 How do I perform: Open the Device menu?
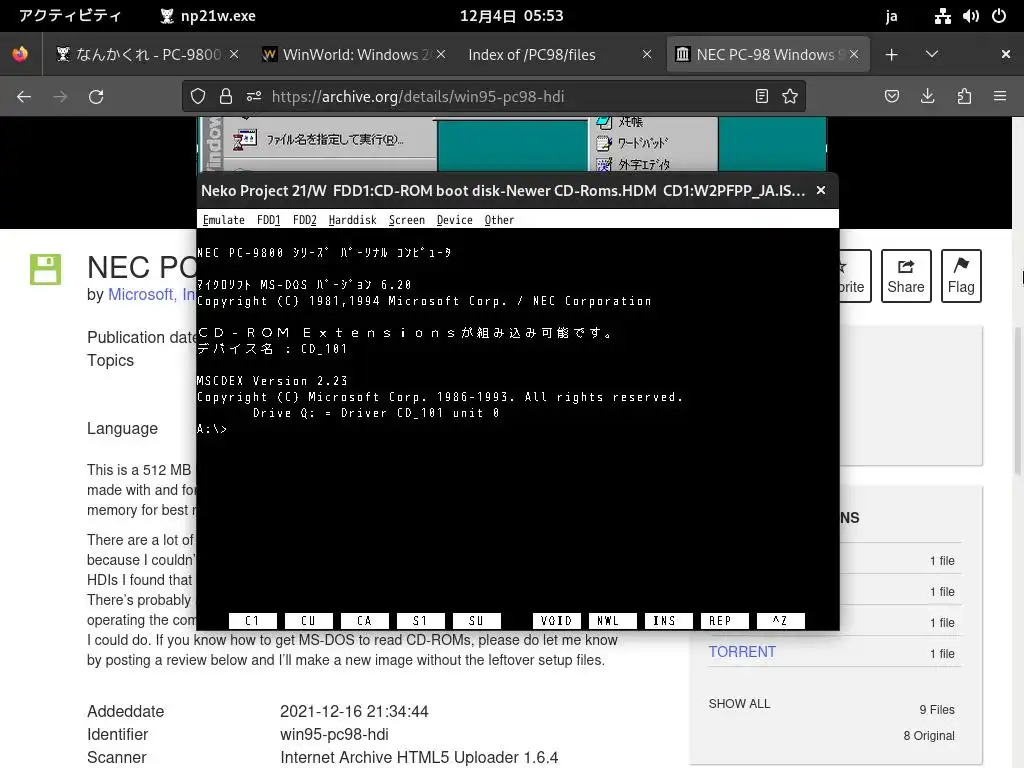(x=455, y=220)
